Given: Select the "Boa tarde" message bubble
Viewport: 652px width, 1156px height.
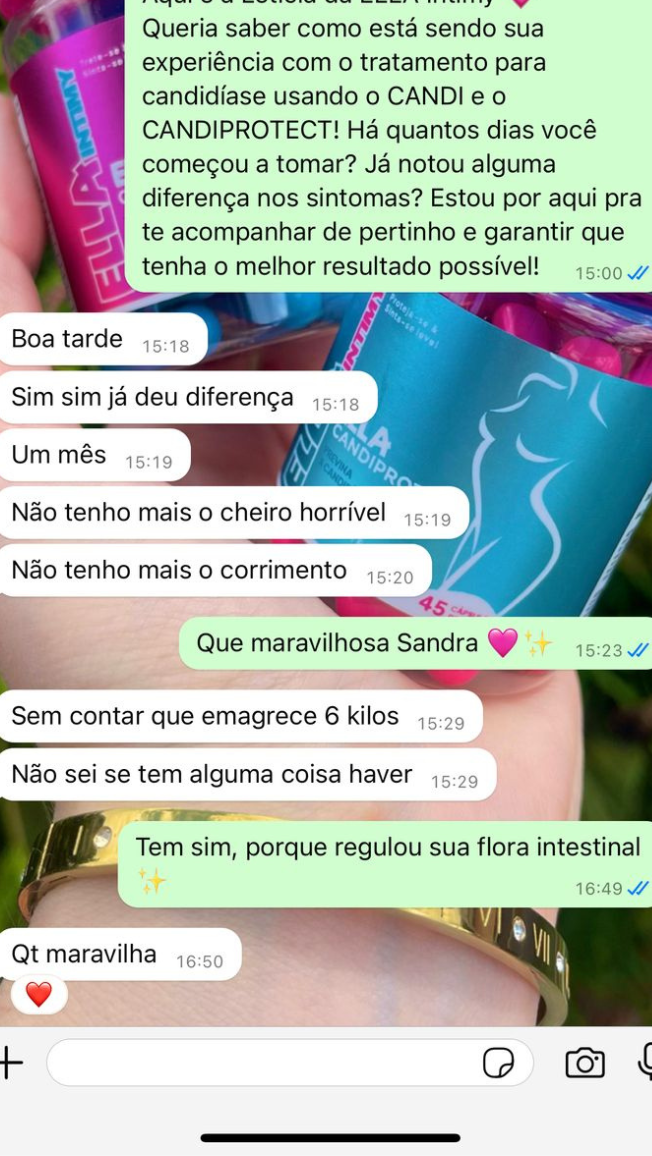Looking at the screenshot, I should (x=103, y=339).
